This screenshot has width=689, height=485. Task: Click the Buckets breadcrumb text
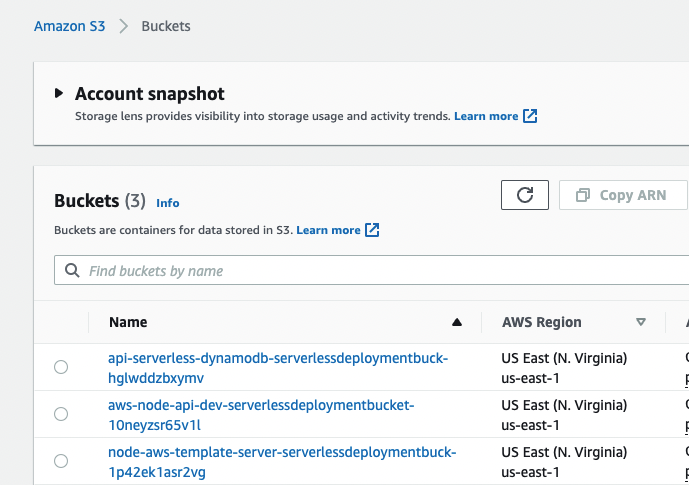coord(166,26)
